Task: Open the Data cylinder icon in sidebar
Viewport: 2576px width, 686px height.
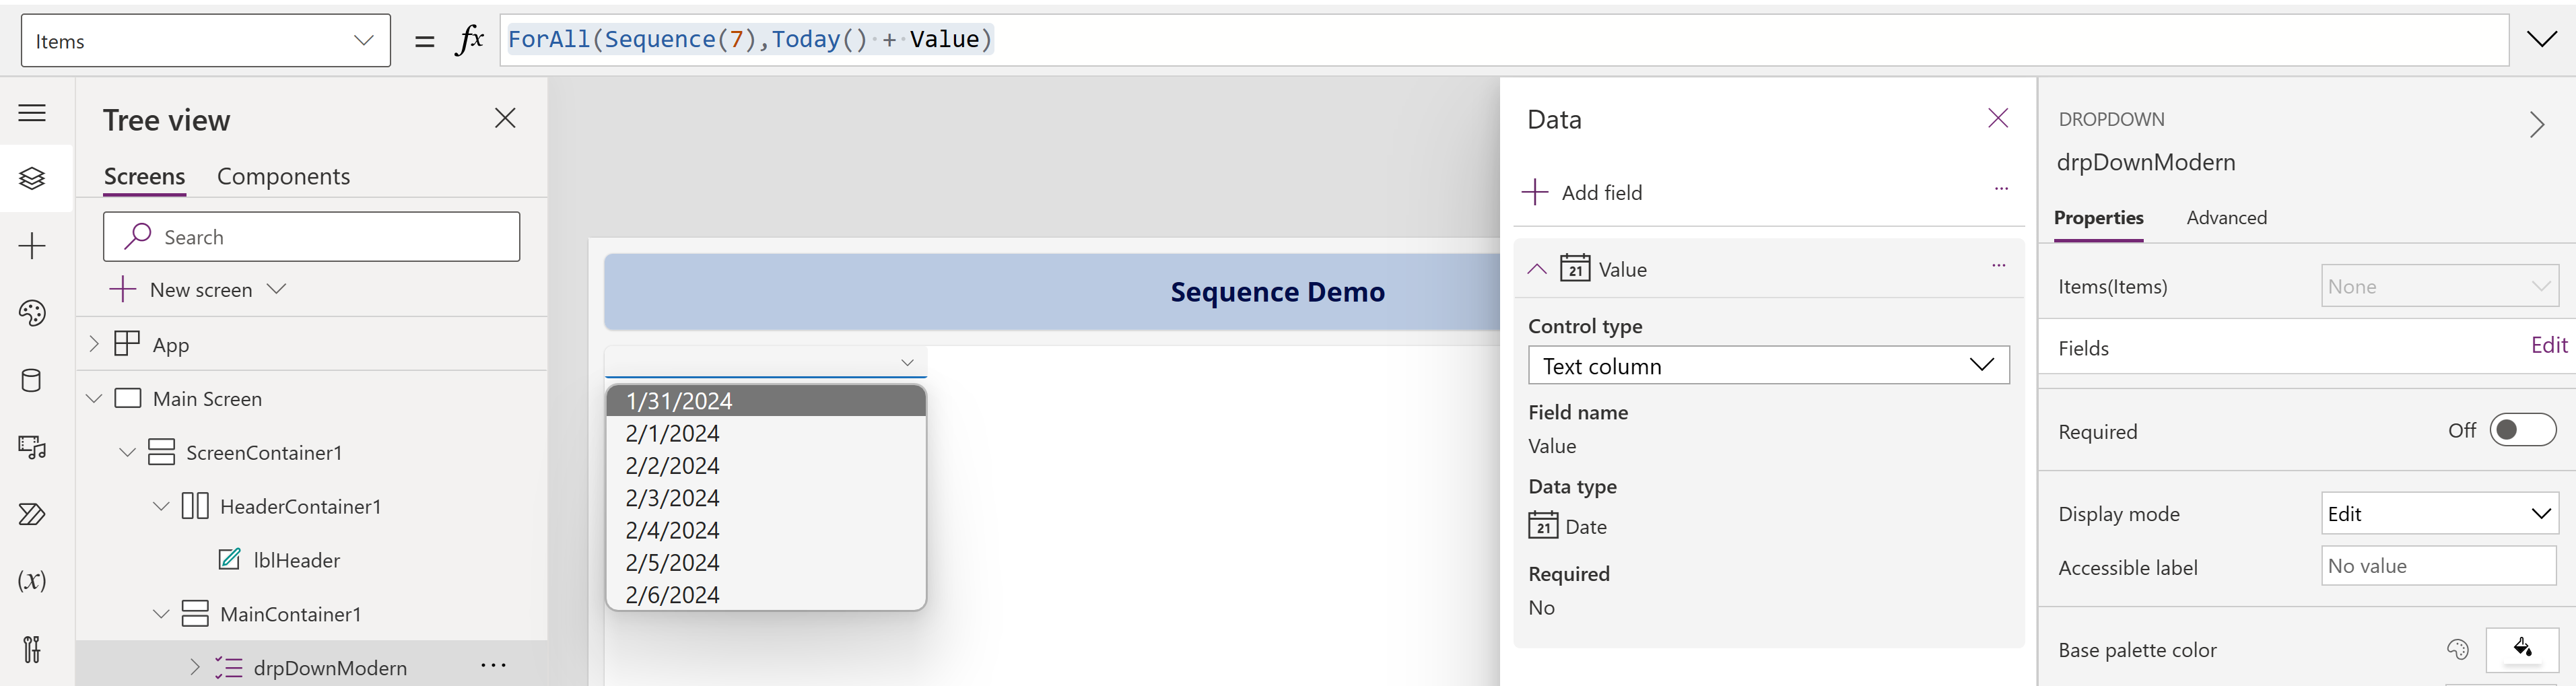Action: [32, 380]
